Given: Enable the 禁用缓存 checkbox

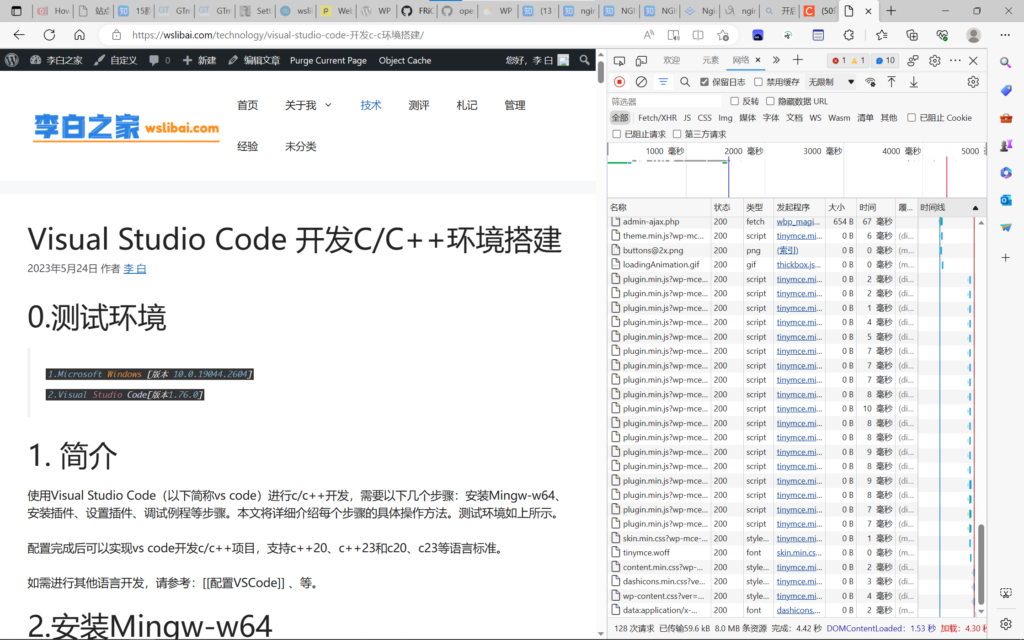Looking at the screenshot, I should click(x=759, y=82).
